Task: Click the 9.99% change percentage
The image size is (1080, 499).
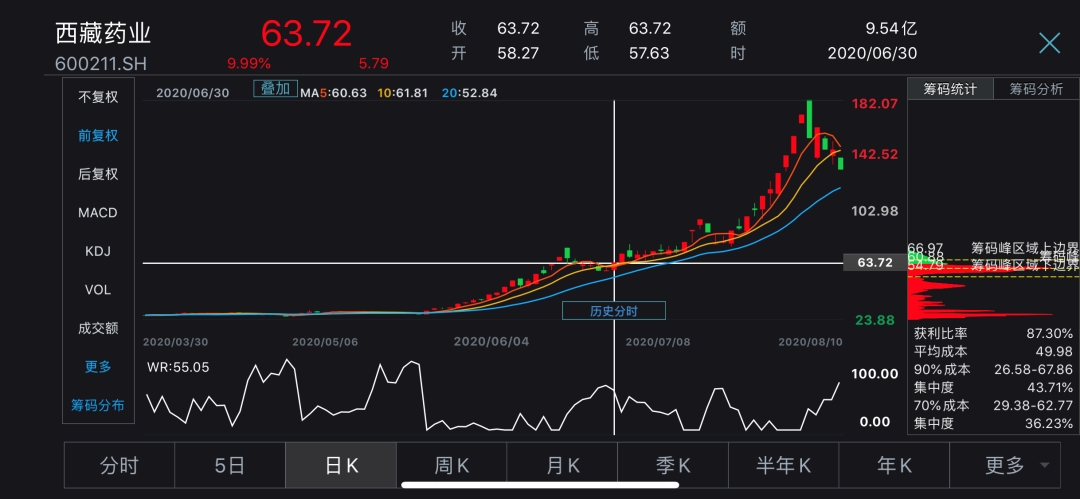Action: coord(249,63)
